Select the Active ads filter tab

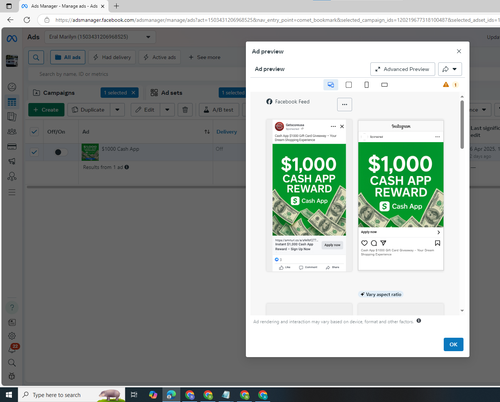(160, 57)
